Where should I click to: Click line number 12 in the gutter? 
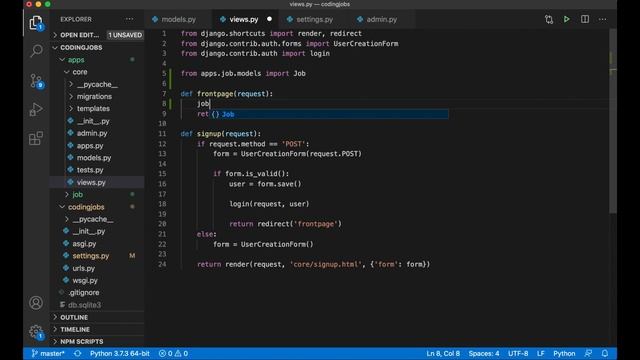pos(162,144)
